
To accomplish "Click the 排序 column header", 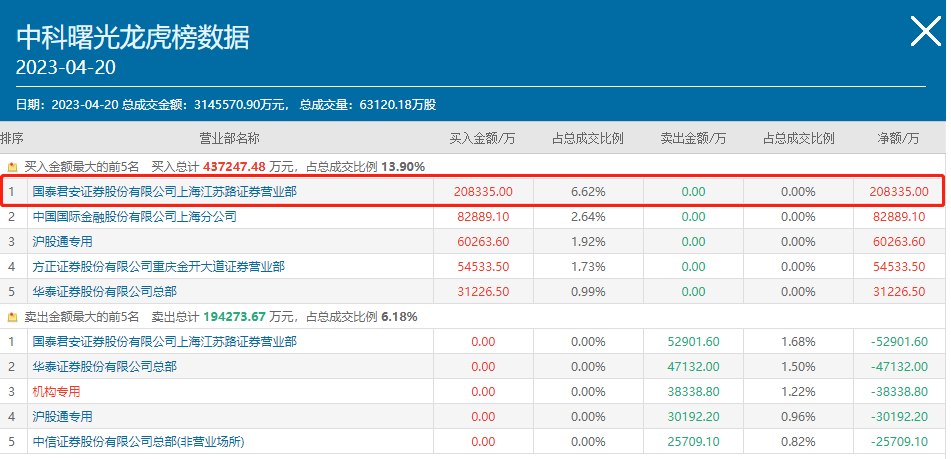I will [12, 138].
